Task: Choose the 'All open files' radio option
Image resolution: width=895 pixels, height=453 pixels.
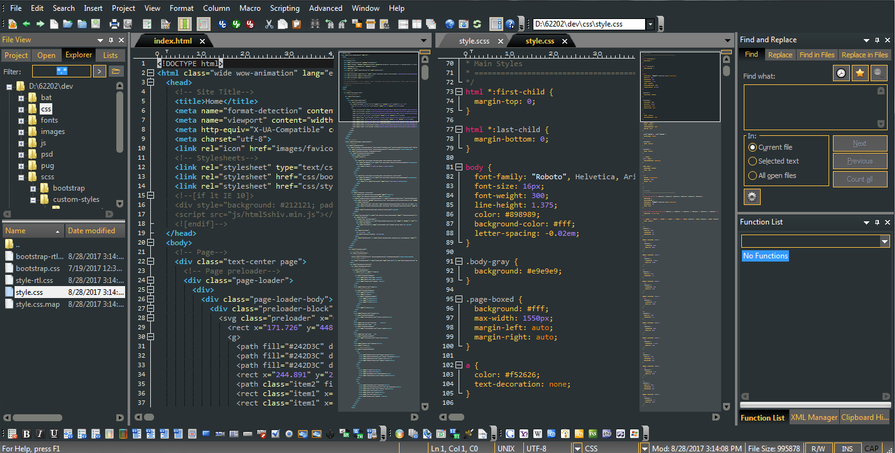Action: click(x=753, y=175)
